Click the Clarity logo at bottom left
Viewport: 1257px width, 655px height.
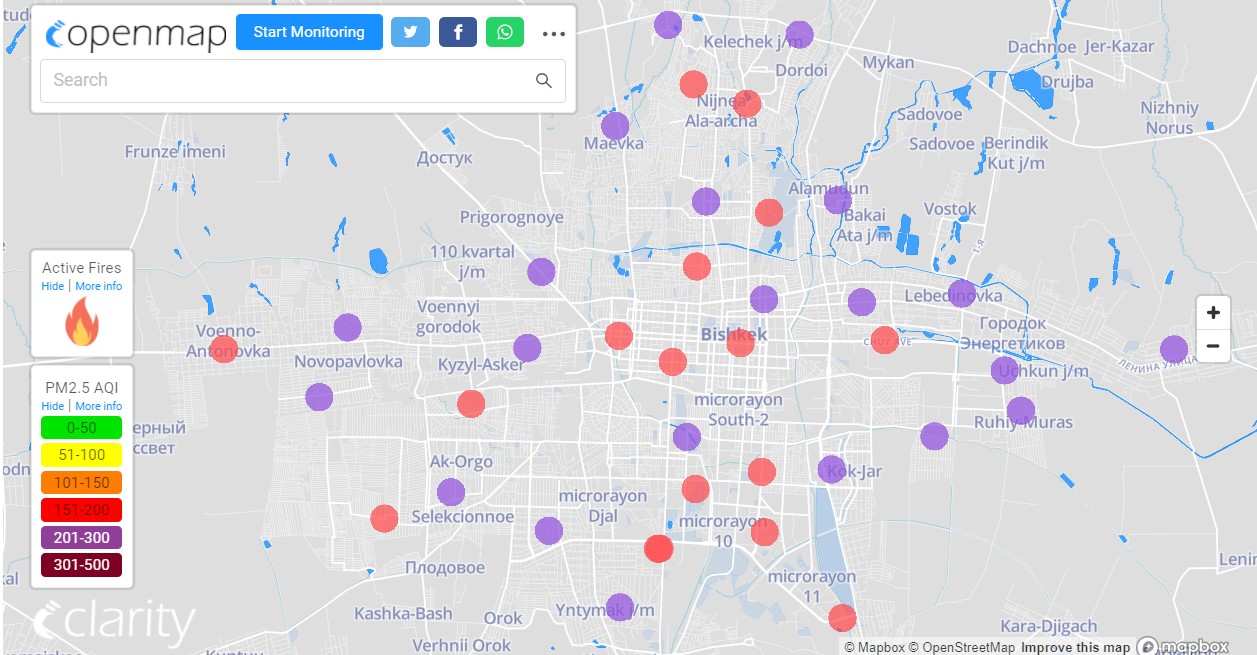[113, 622]
